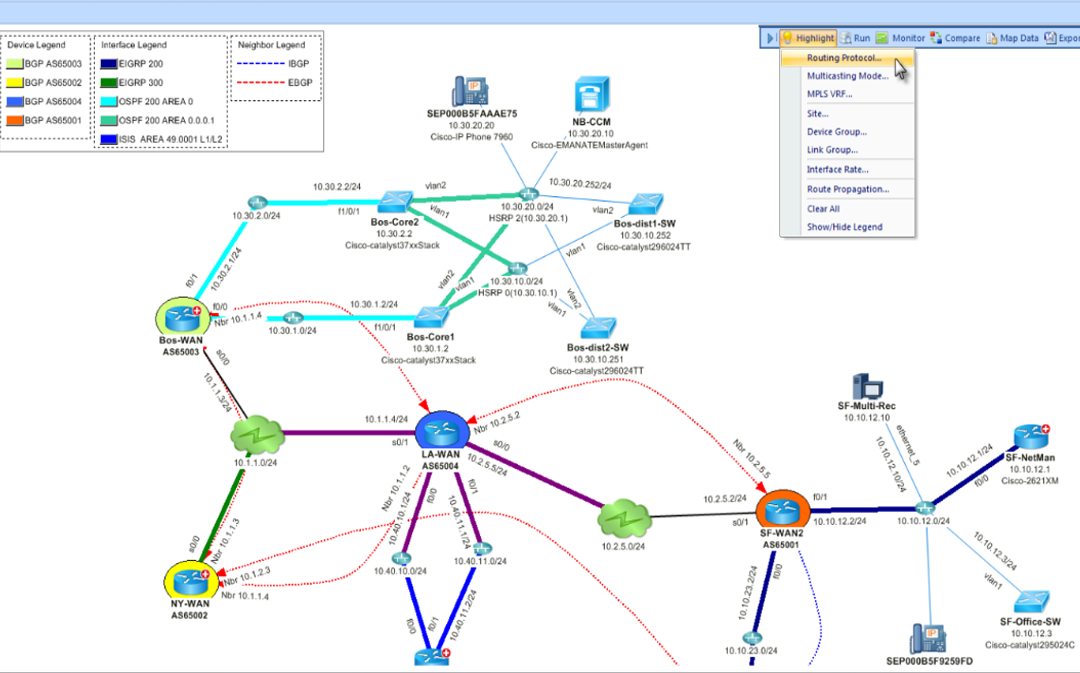Click the 10.10.23.0/24 LAN segment node
The height and width of the screenshot is (673, 1080).
tap(752, 638)
